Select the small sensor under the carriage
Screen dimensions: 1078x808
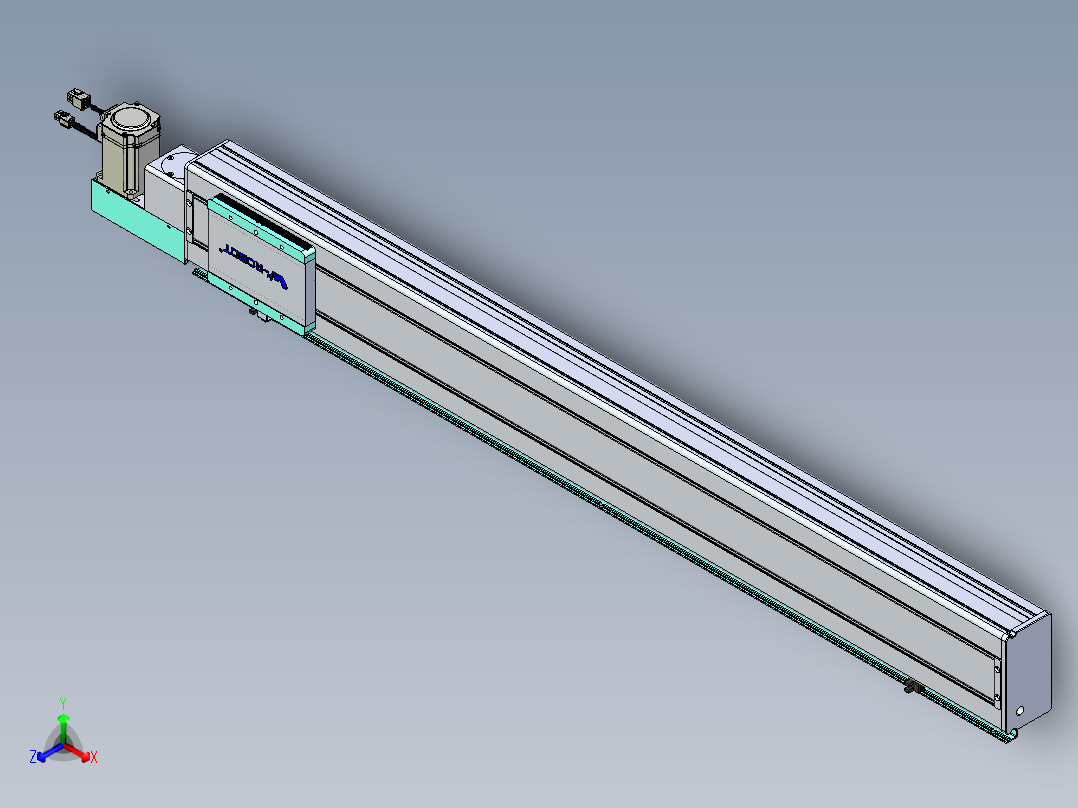(x=261, y=316)
